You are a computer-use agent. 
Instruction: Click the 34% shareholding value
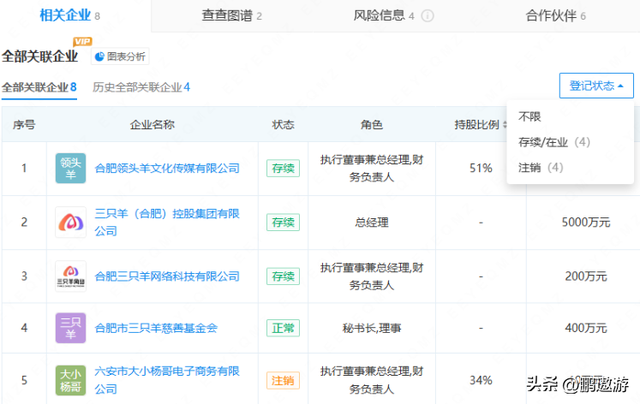pos(481,380)
